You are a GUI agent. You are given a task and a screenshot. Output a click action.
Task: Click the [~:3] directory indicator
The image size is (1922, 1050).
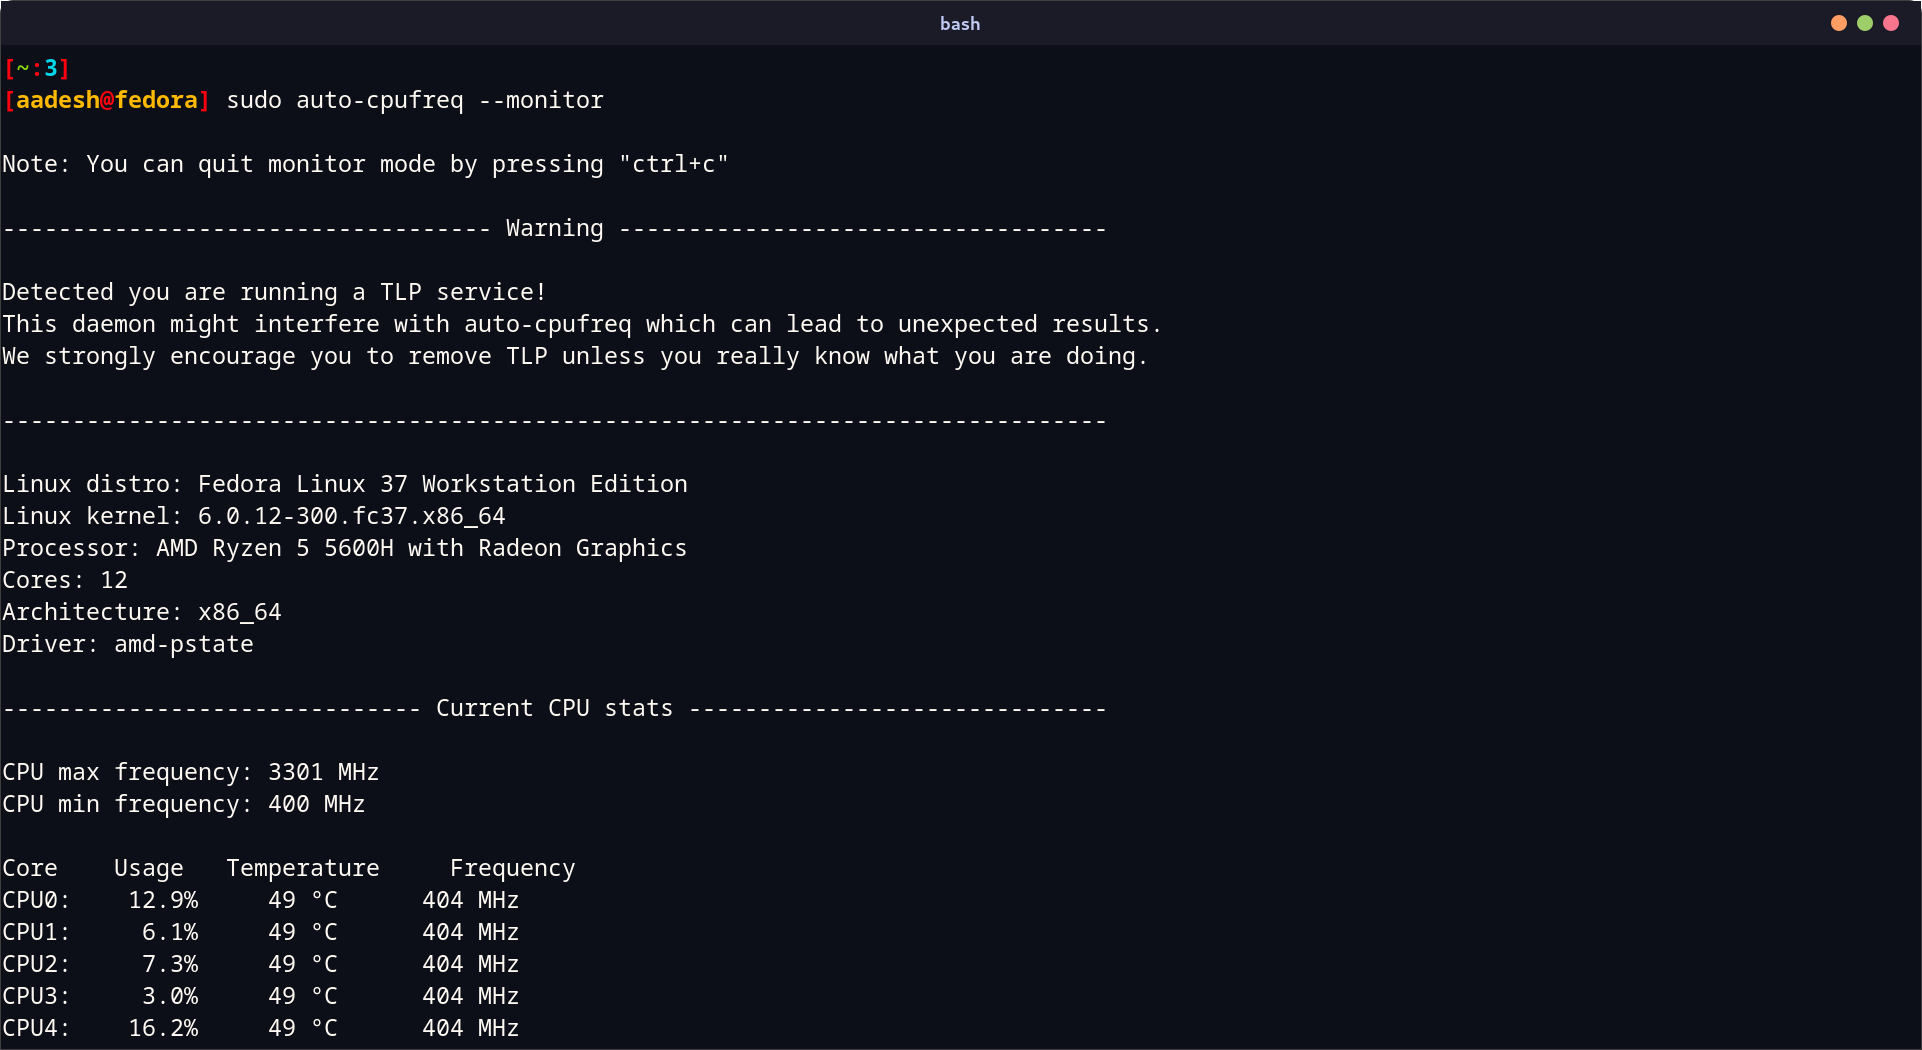coord(37,68)
